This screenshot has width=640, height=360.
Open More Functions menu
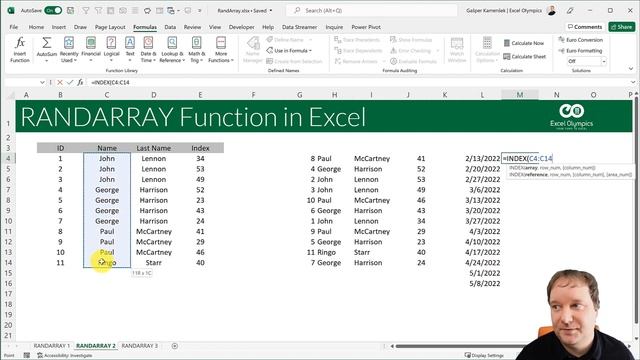coord(221,49)
